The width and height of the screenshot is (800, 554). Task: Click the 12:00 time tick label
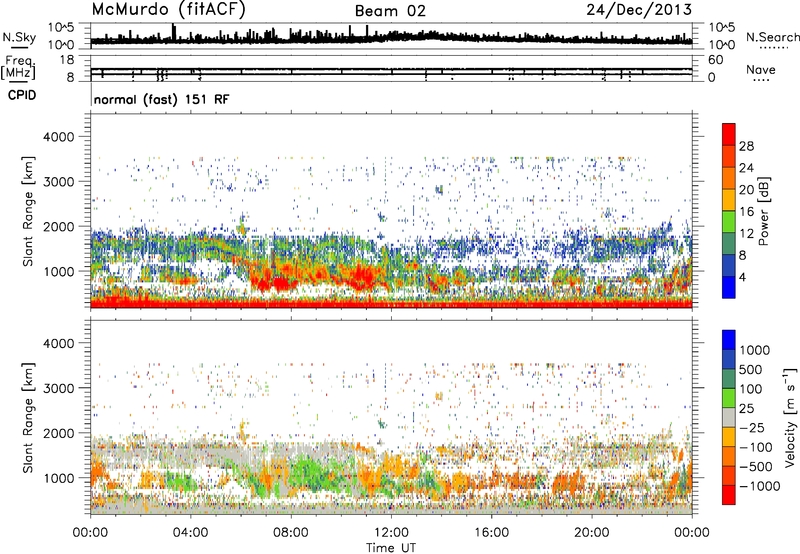pos(391,533)
